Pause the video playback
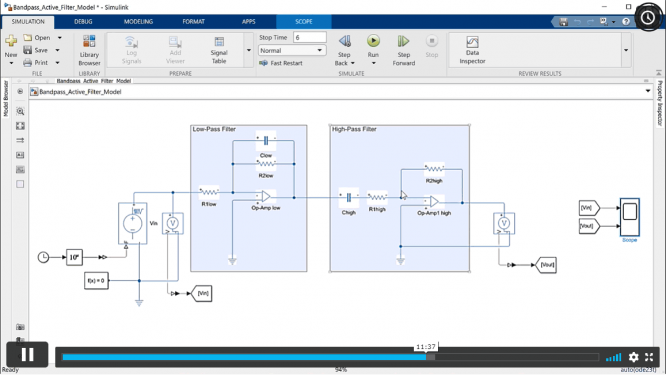Image resolution: width=666 pixels, height=375 pixels. pos(27,355)
